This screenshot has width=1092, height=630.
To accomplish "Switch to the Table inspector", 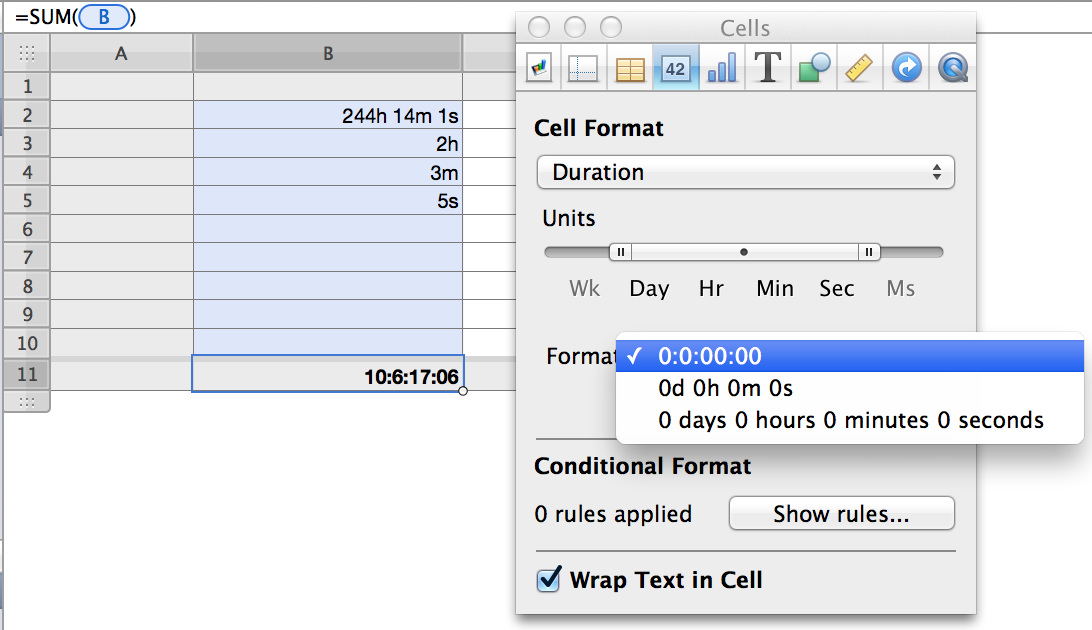I will [629, 68].
